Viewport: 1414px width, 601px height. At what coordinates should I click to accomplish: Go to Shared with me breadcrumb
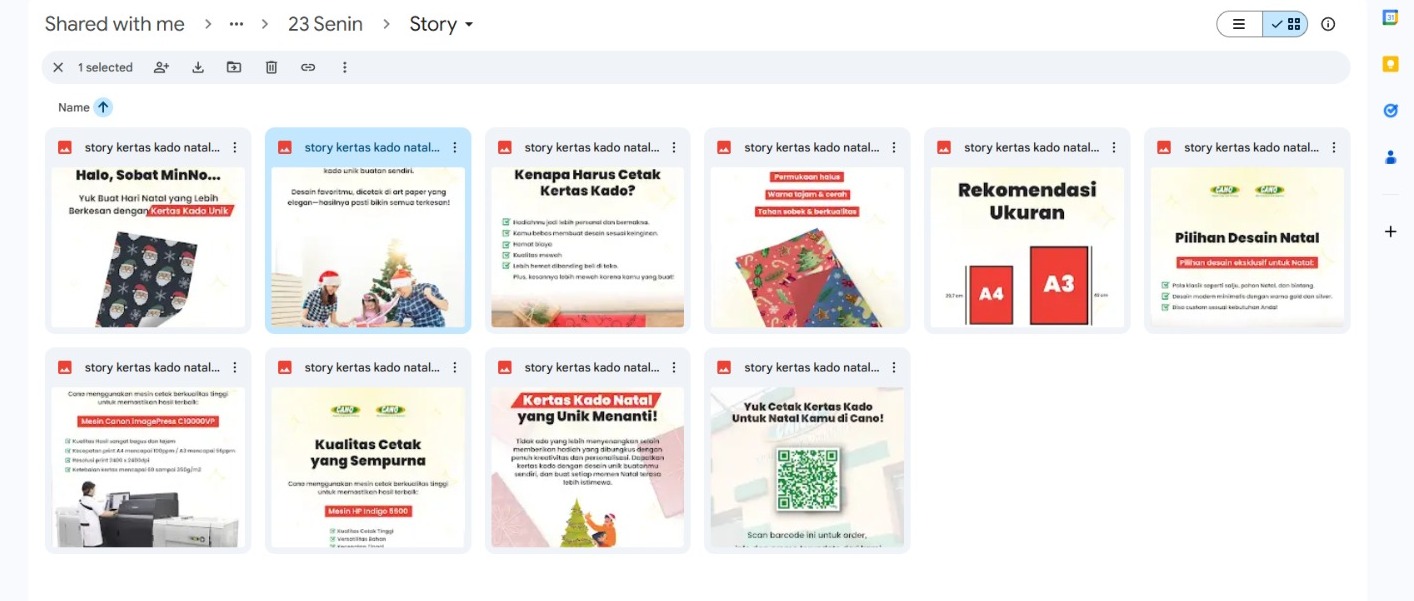(115, 24)
